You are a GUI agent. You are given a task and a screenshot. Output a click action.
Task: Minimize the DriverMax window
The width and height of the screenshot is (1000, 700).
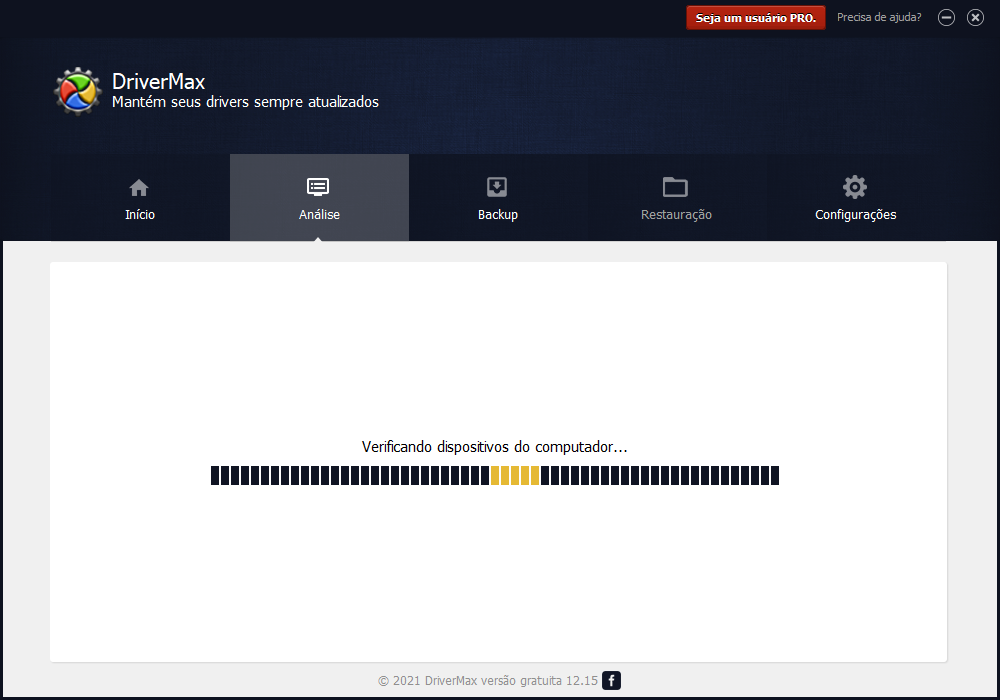[947, 18]
